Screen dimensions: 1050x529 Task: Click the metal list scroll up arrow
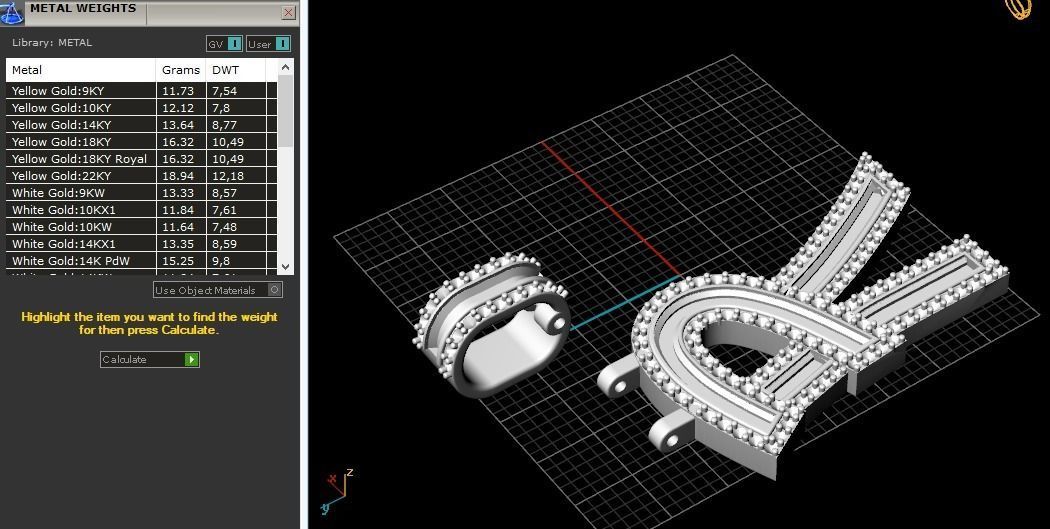(x=285, y=67)
